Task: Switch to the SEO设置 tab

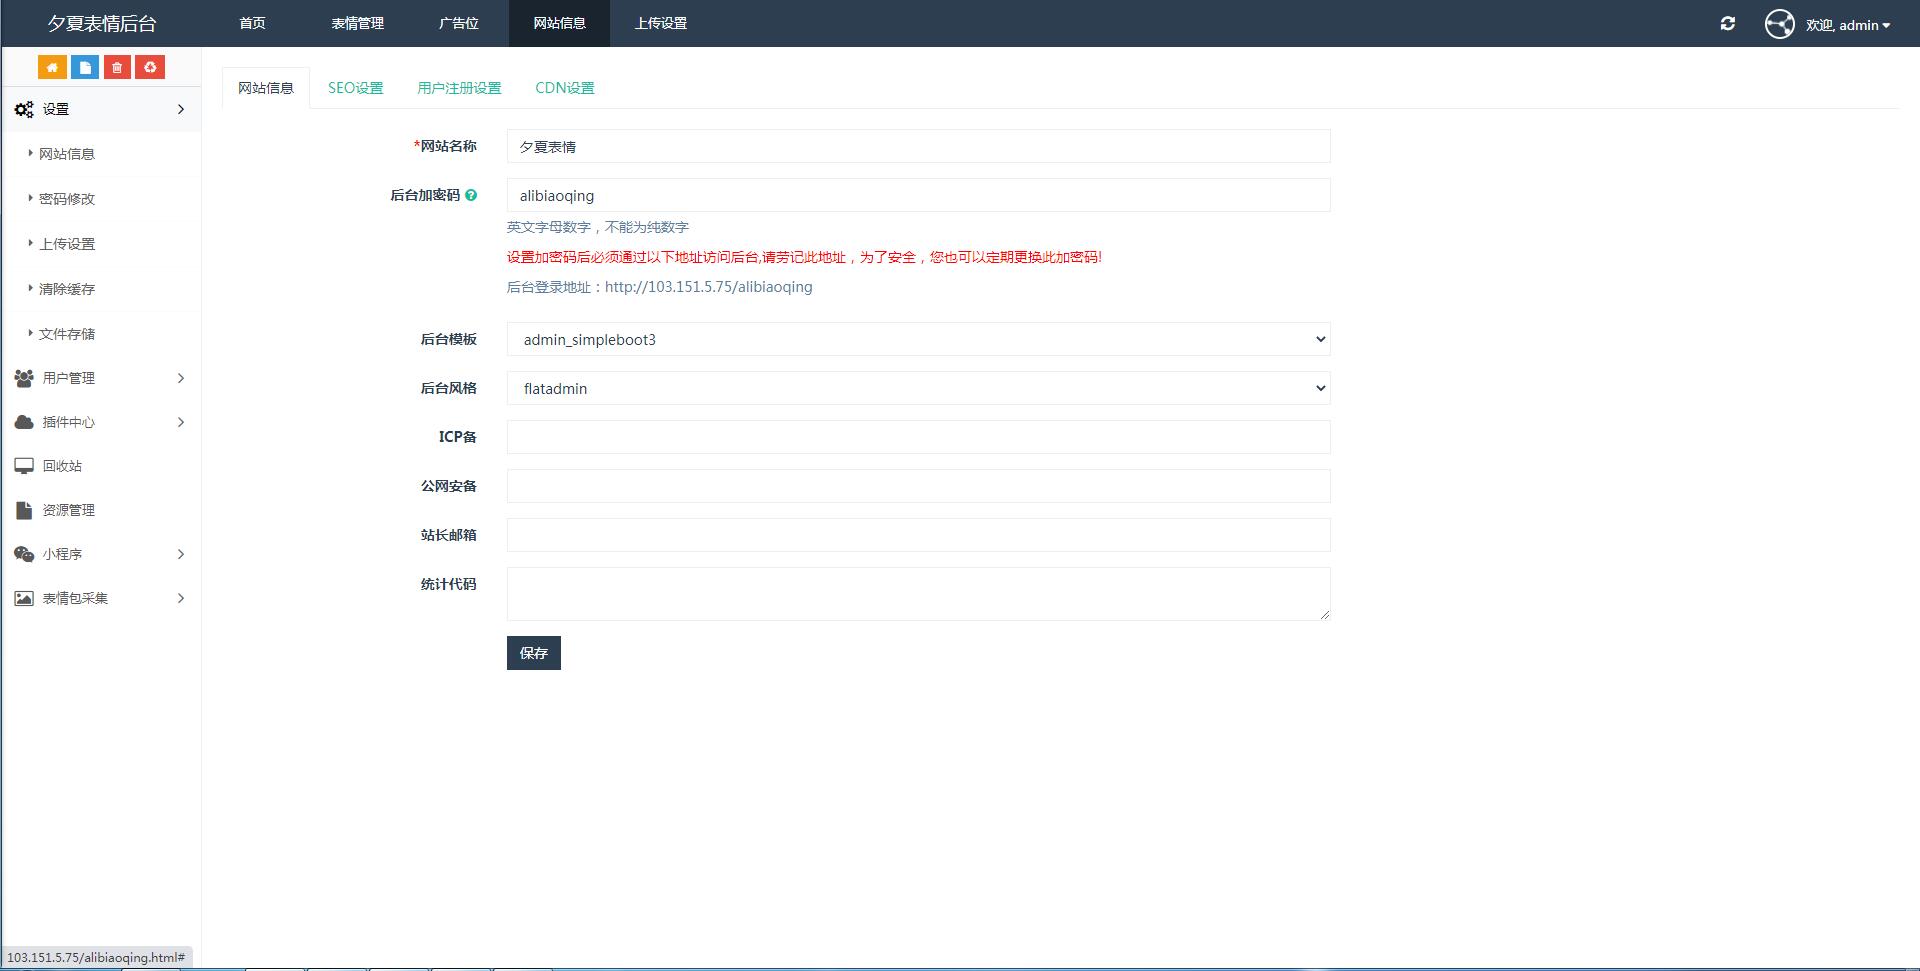Action: [355, 87]
